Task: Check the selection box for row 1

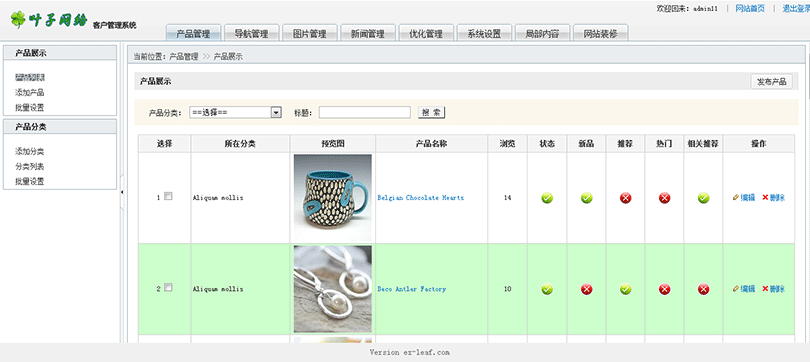Action: click(168, 196)
